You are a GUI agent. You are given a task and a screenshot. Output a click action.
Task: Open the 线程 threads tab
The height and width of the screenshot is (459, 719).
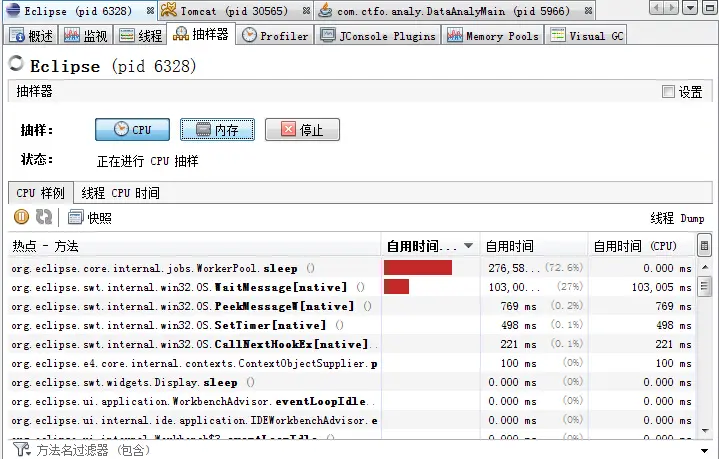(x=140, y=35)
